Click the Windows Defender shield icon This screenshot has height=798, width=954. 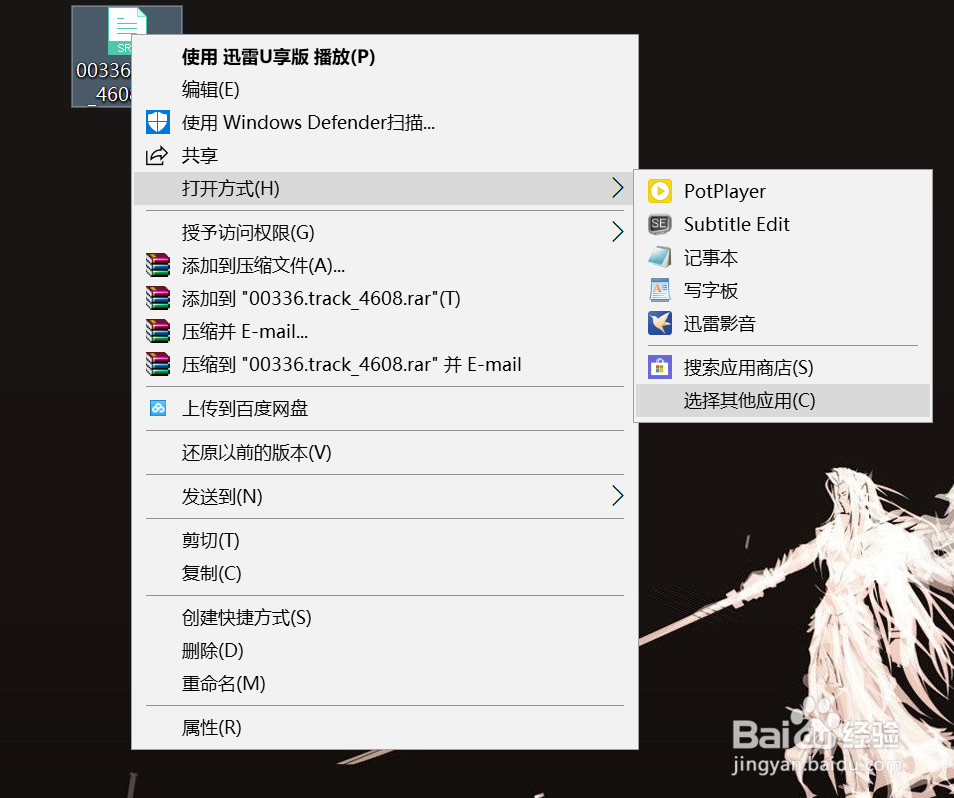point(158,122)
